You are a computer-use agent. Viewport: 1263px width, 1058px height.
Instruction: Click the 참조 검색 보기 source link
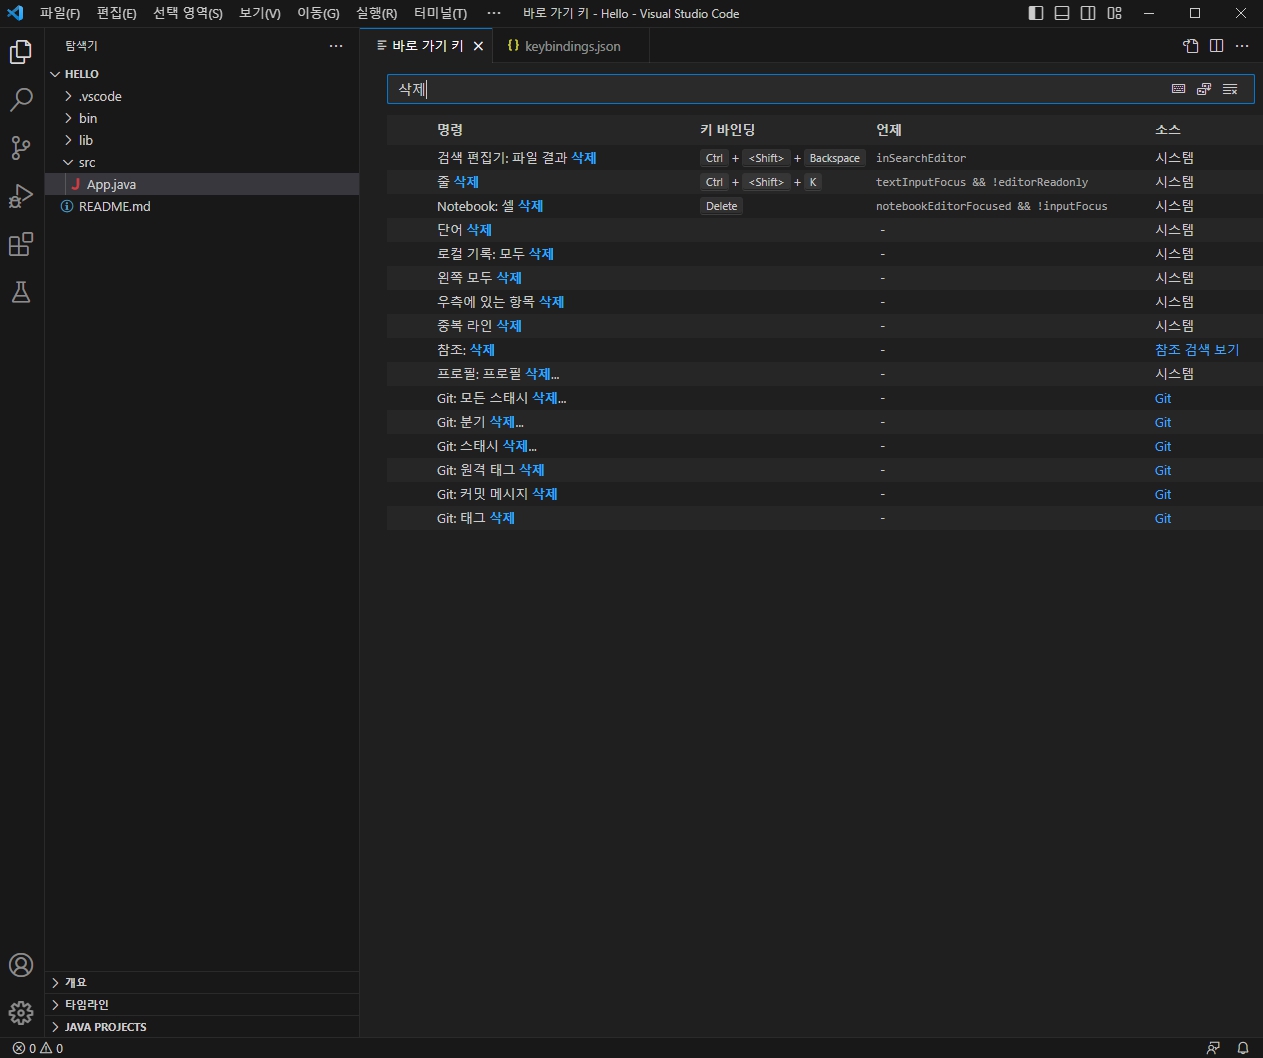click(x=1197, y=350)
